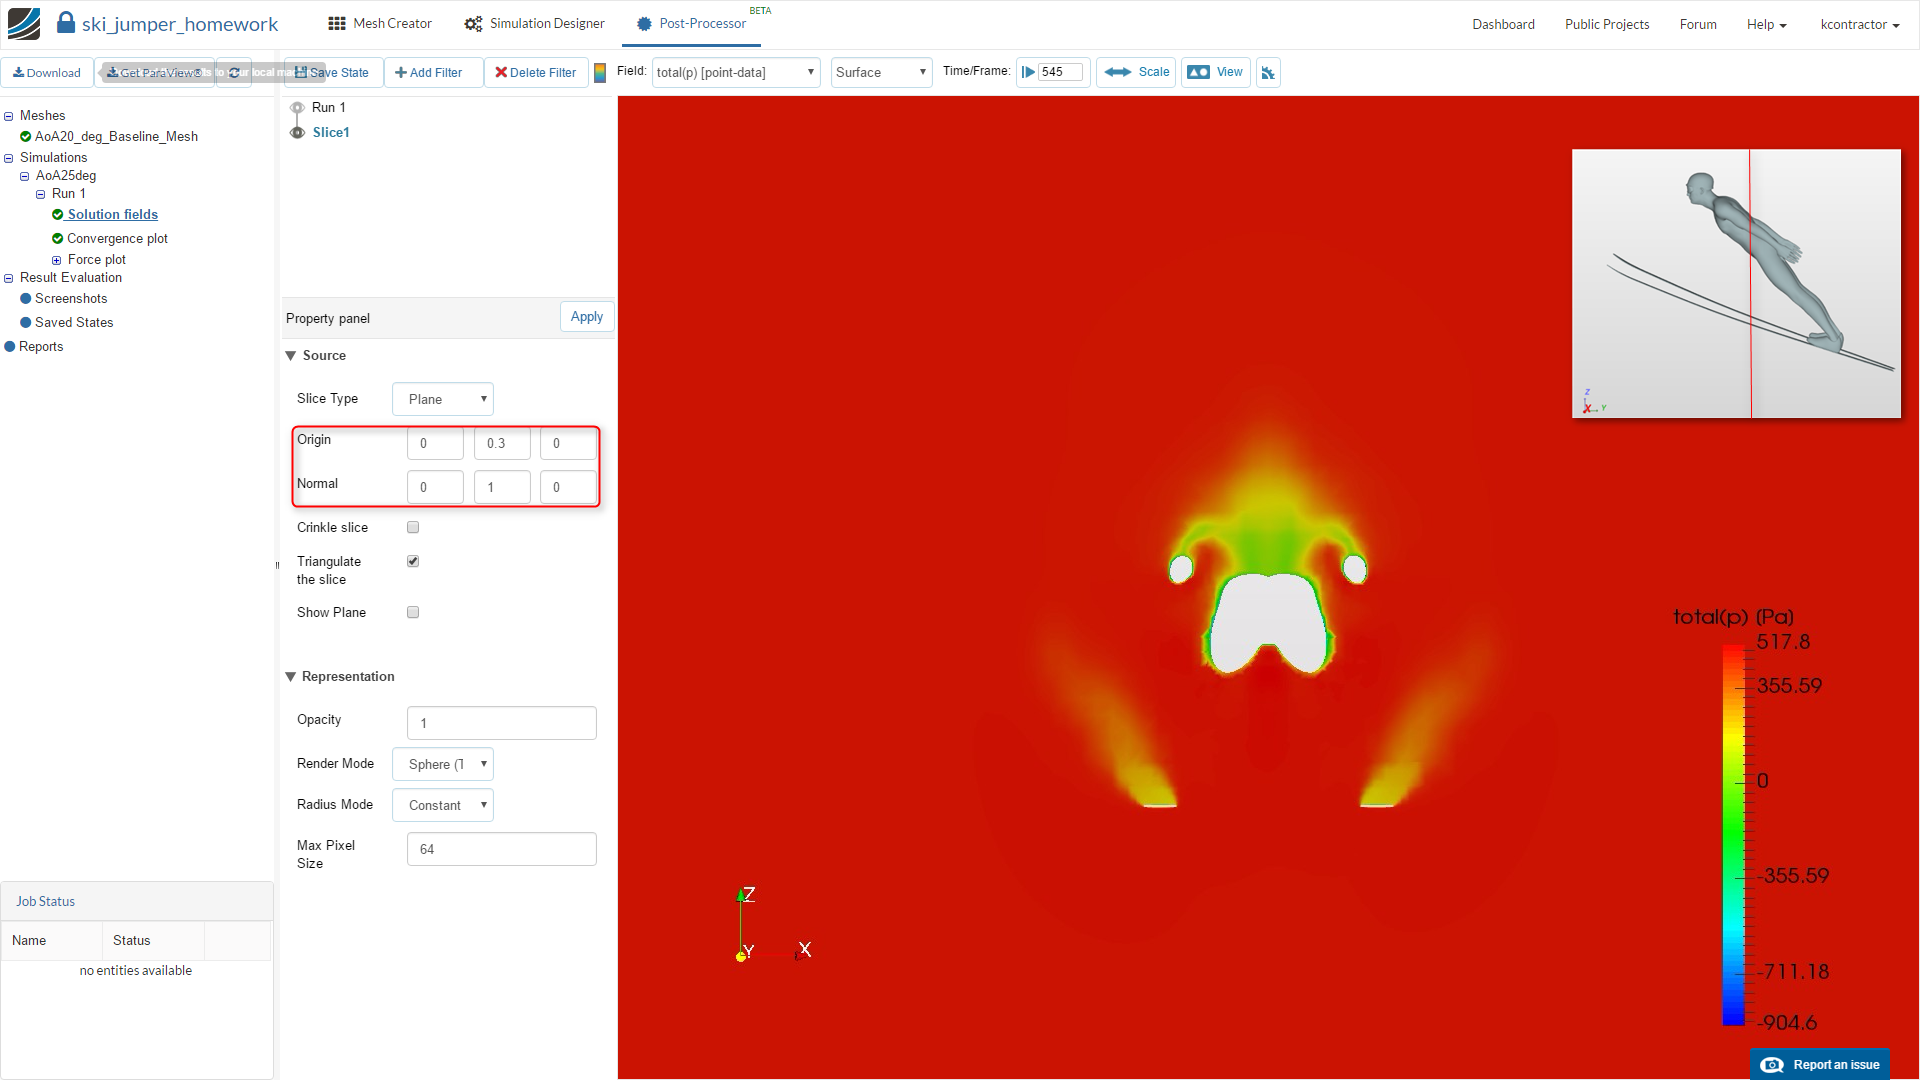Click Delete Filter with the red X
1920x1080 pixels.
point(535,73)
